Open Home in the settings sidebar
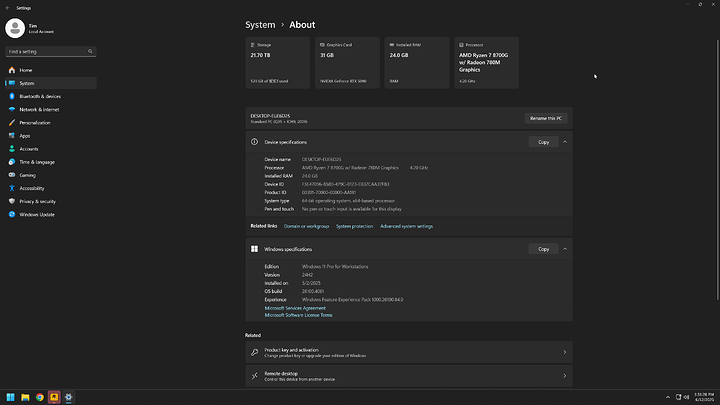The height and width of the screenshot is (405, 720). (51, 70)
